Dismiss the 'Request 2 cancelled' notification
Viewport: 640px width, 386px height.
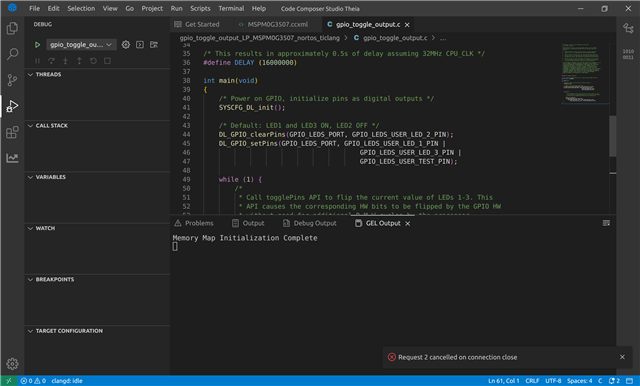pyautogui.click(x=622, y=357)
